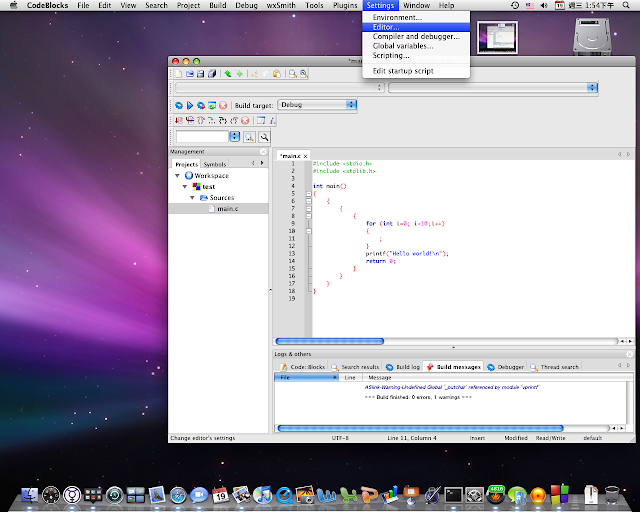Viewport: 640px width, 512px height.
Task: Collapse the Sources folder node
Action: click(192, 198)
